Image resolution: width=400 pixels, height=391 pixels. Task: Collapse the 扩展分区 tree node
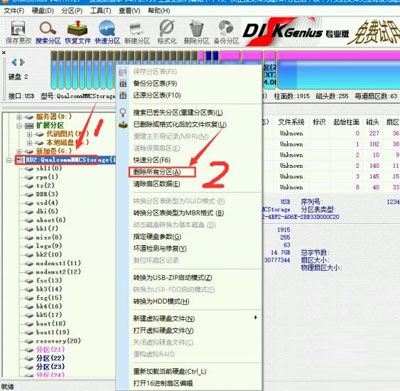[x=19, y=126]
